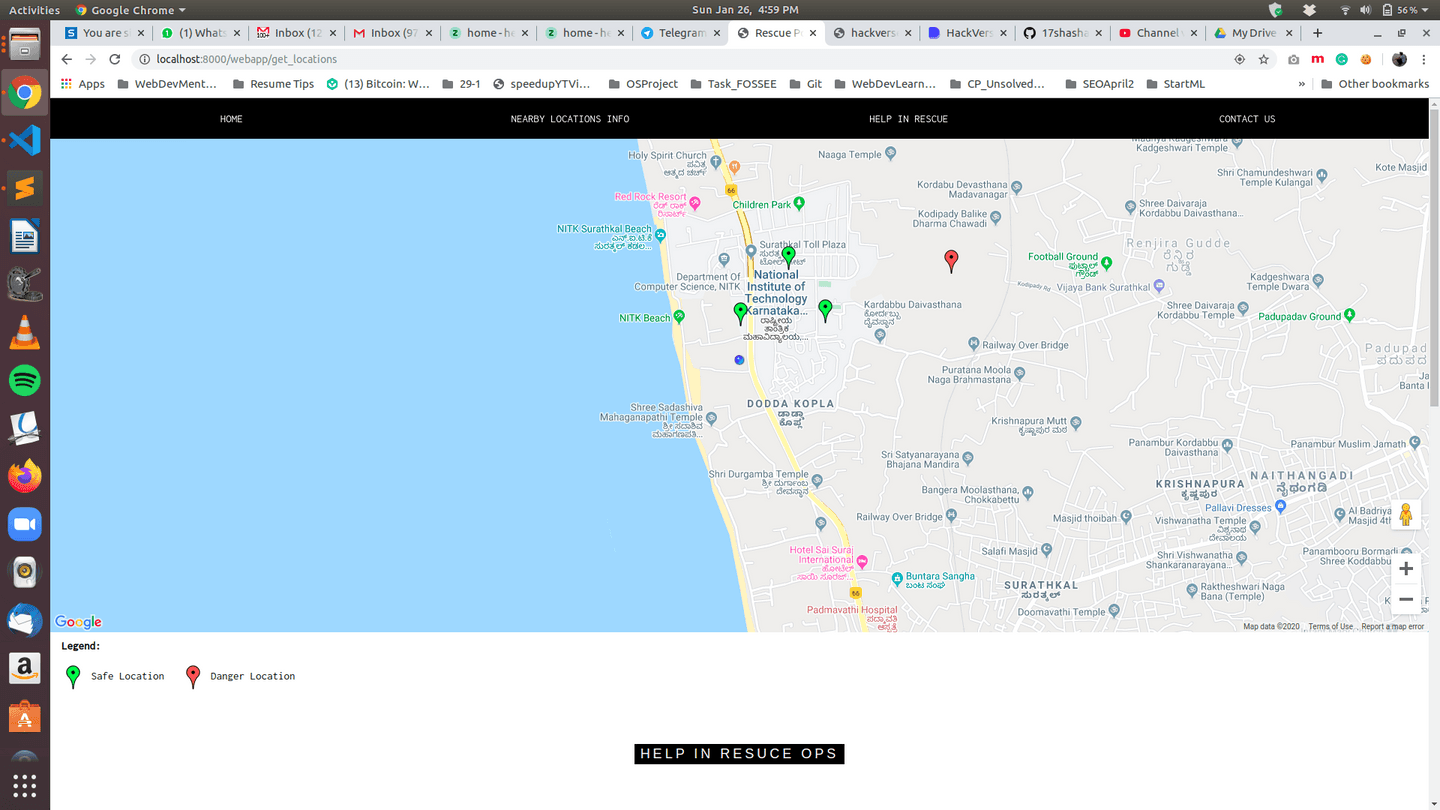Bookmark this page with the star
The width and height of the screenshot is (1440, 810).
(1264, 59)
